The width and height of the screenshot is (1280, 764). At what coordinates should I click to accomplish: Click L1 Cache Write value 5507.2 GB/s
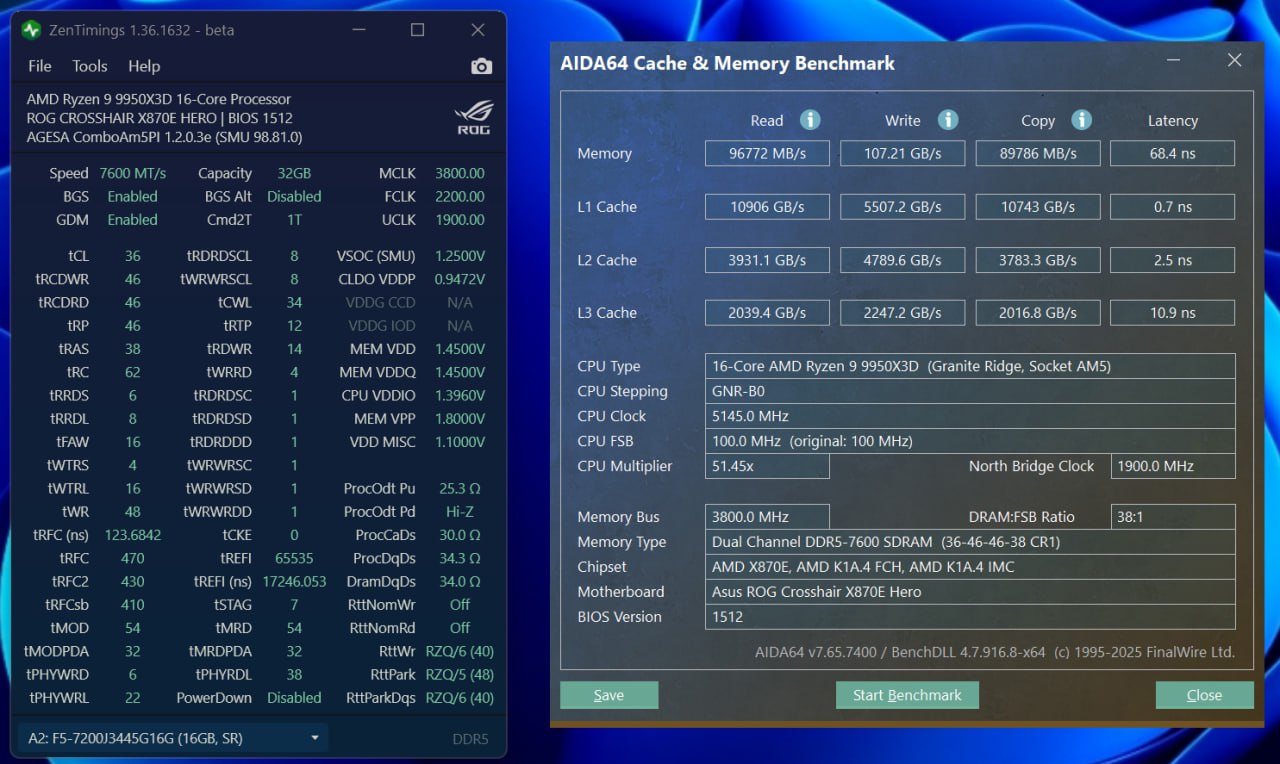click(x=903, y=207)
